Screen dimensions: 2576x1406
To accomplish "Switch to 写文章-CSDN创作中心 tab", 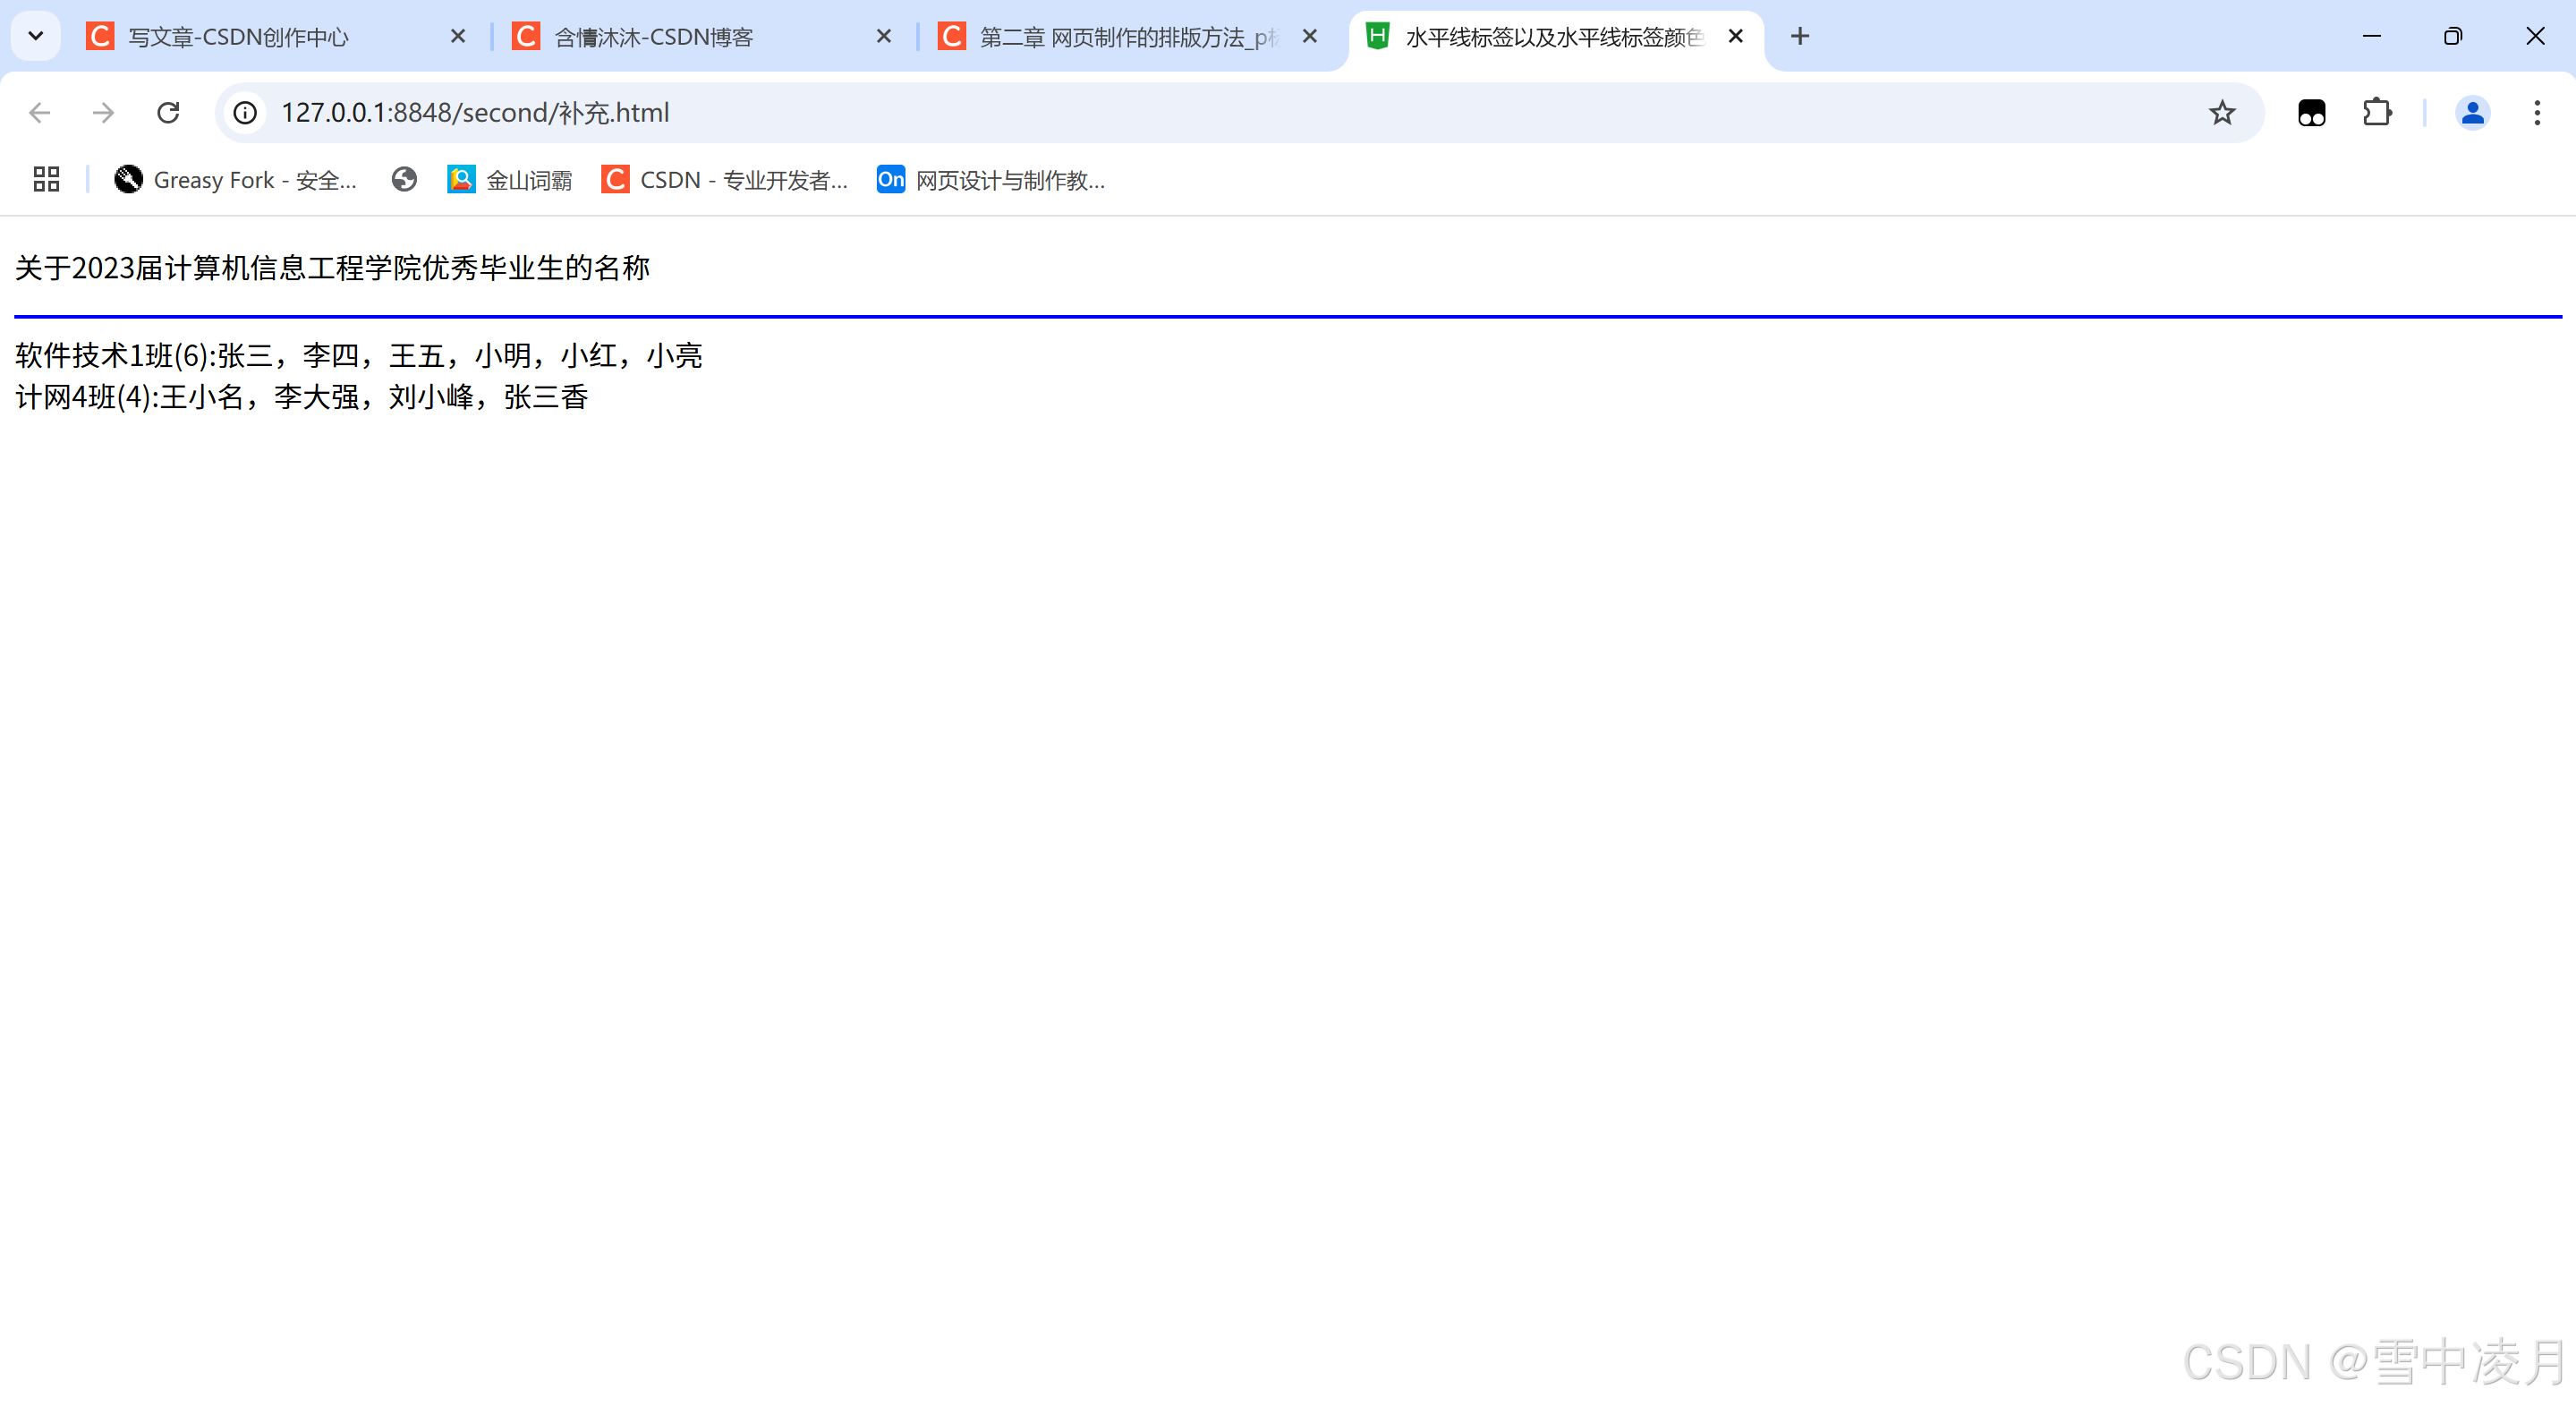I will point(240,37).
